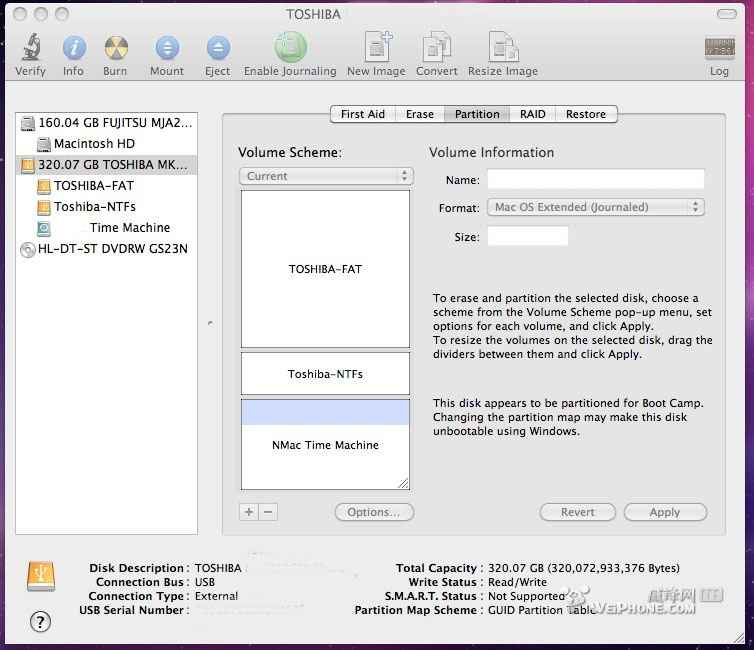Expand the Format pop-up menu
Viewport: 754px width, 650px height.
click(x=596, y=207)
